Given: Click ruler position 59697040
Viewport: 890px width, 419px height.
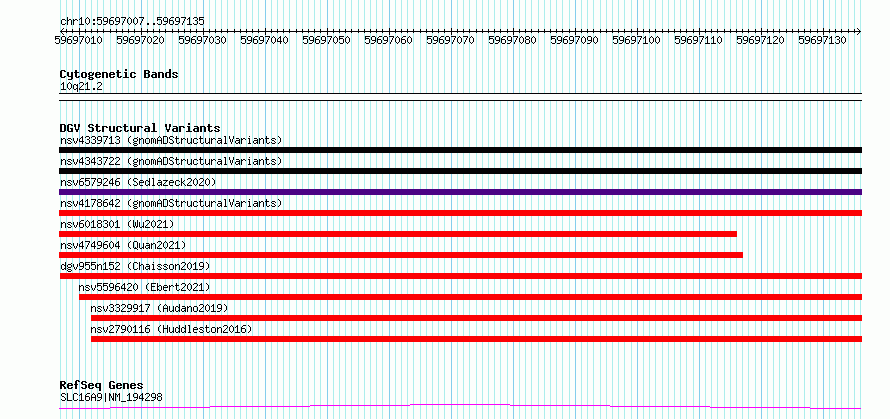Looking at the screenshot, I should click(x=265, y=40).
